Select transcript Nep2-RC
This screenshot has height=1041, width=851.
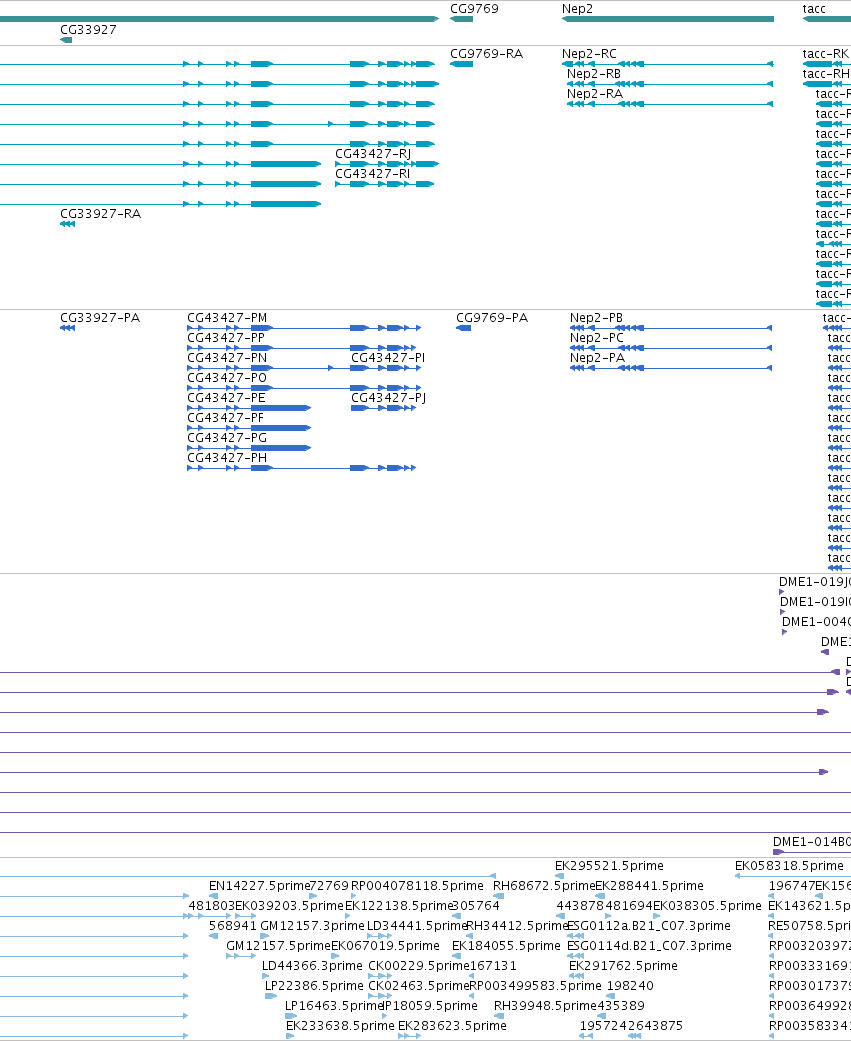[589, 54]
